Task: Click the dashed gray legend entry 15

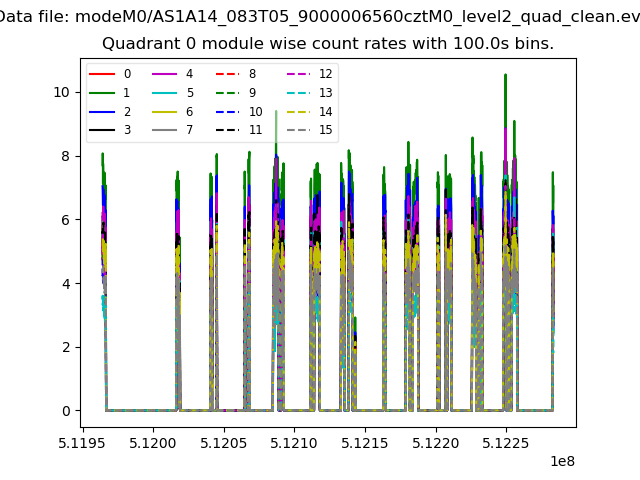Action: pyautogui.click(x=297, y=130)
